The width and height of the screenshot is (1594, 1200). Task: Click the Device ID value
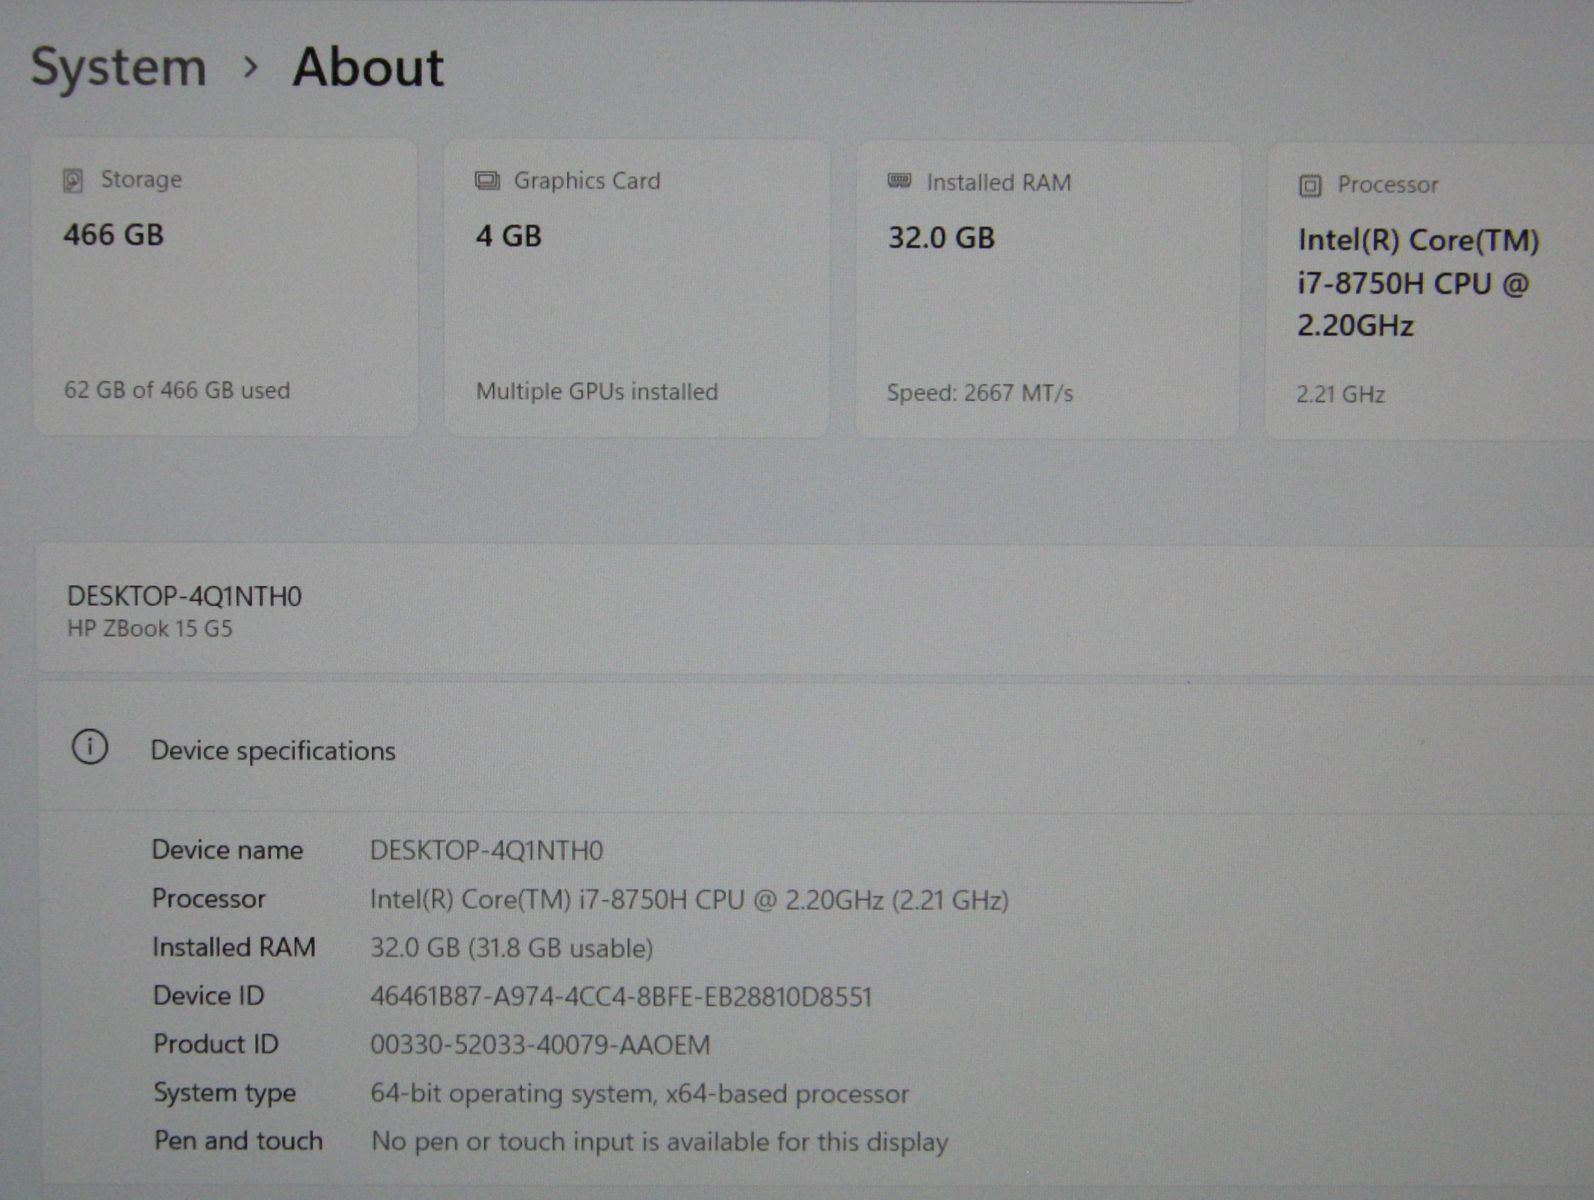621,997
